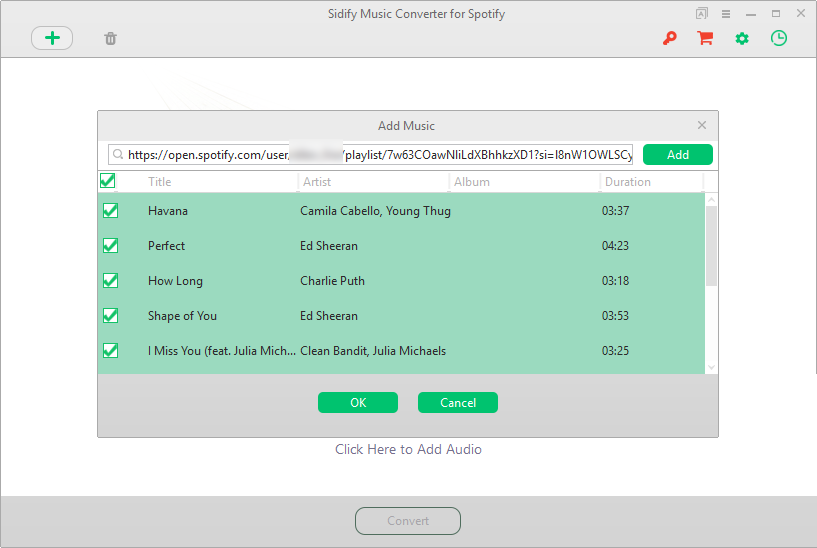
Task: Select the Charlie Puth artist cell
Action: [x=332, y=281]
